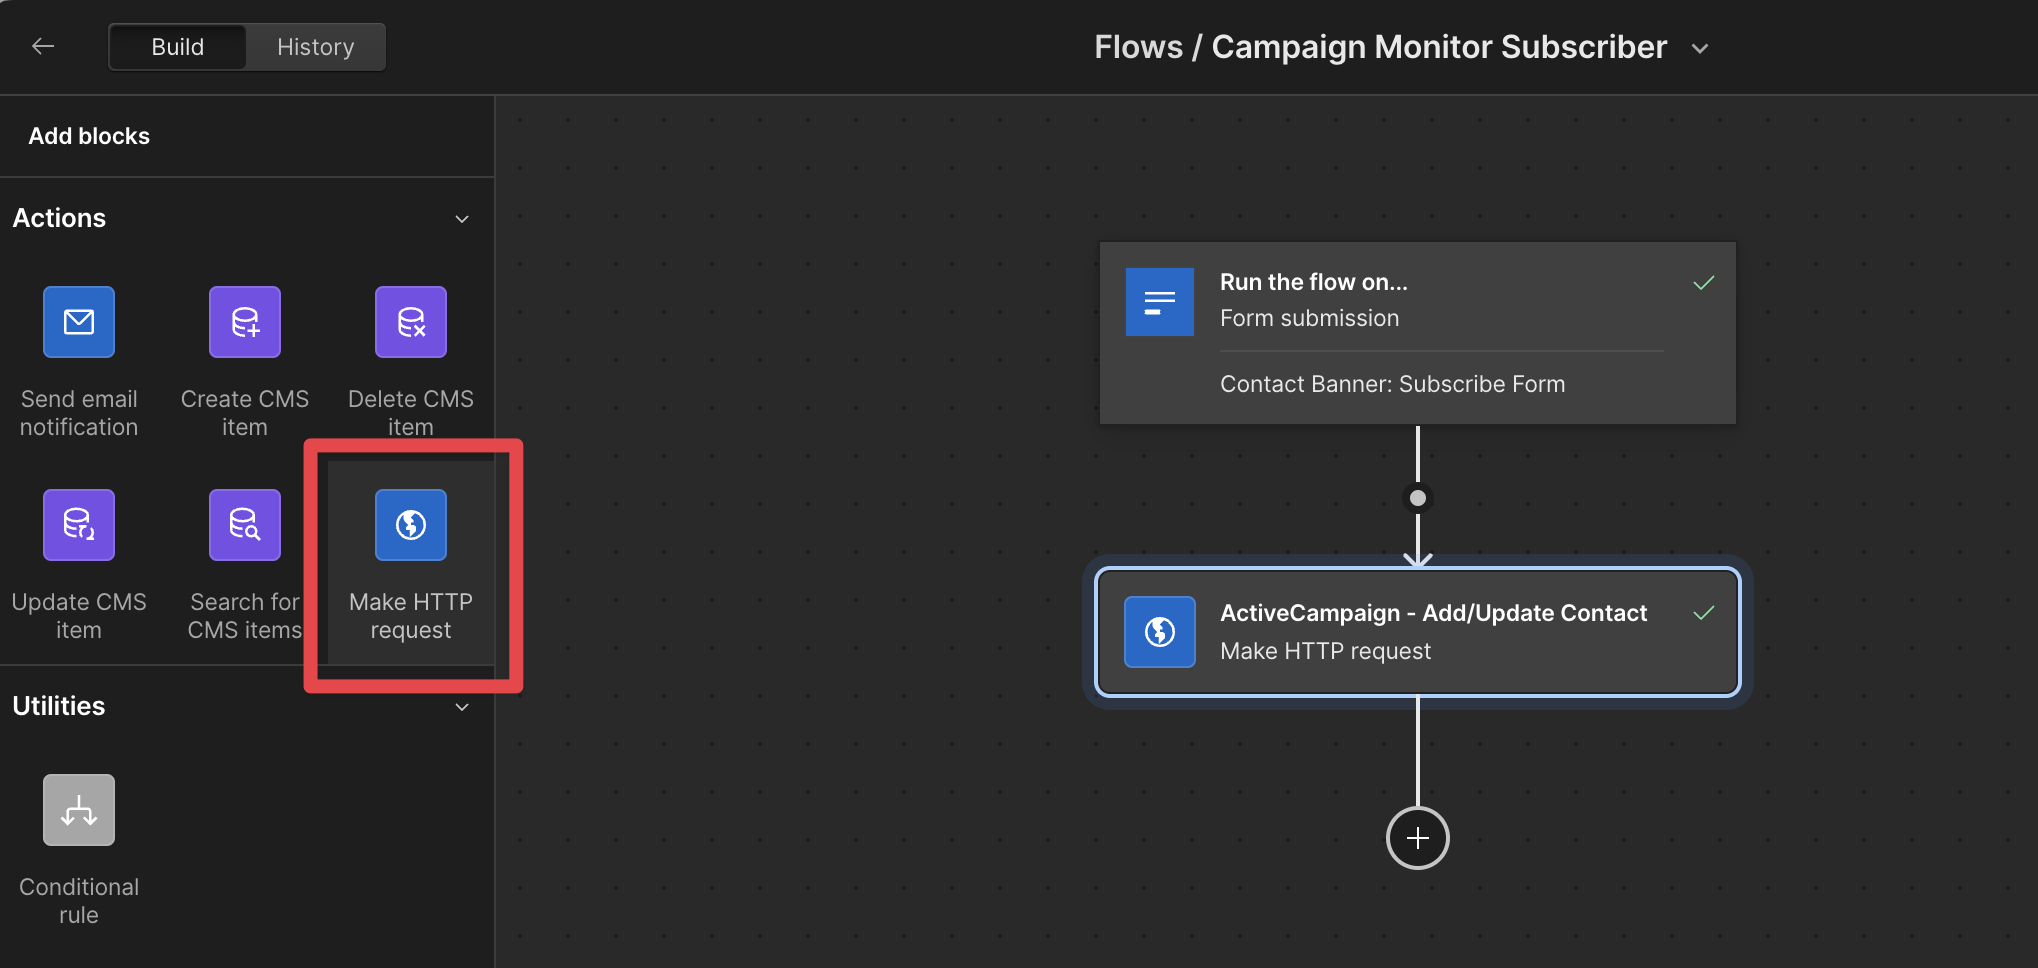Click the 'Make HTTP request' sidebar label
Viewport: 2038px width, 968px height.
tap(411, 616)
